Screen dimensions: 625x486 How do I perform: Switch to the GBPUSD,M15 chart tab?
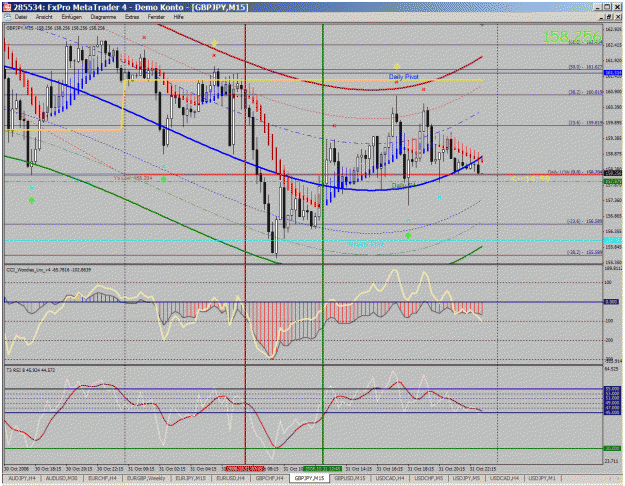click(350, 478)
